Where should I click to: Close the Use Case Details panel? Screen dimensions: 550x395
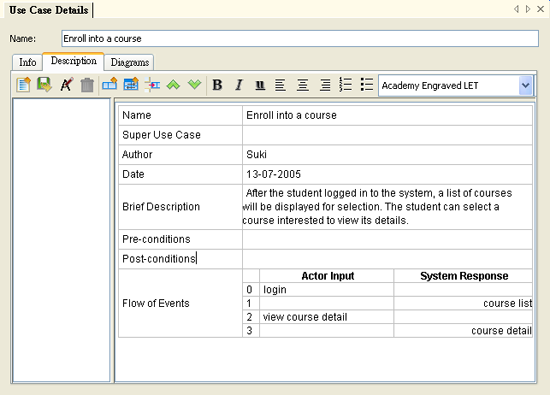tap(541, 9)
